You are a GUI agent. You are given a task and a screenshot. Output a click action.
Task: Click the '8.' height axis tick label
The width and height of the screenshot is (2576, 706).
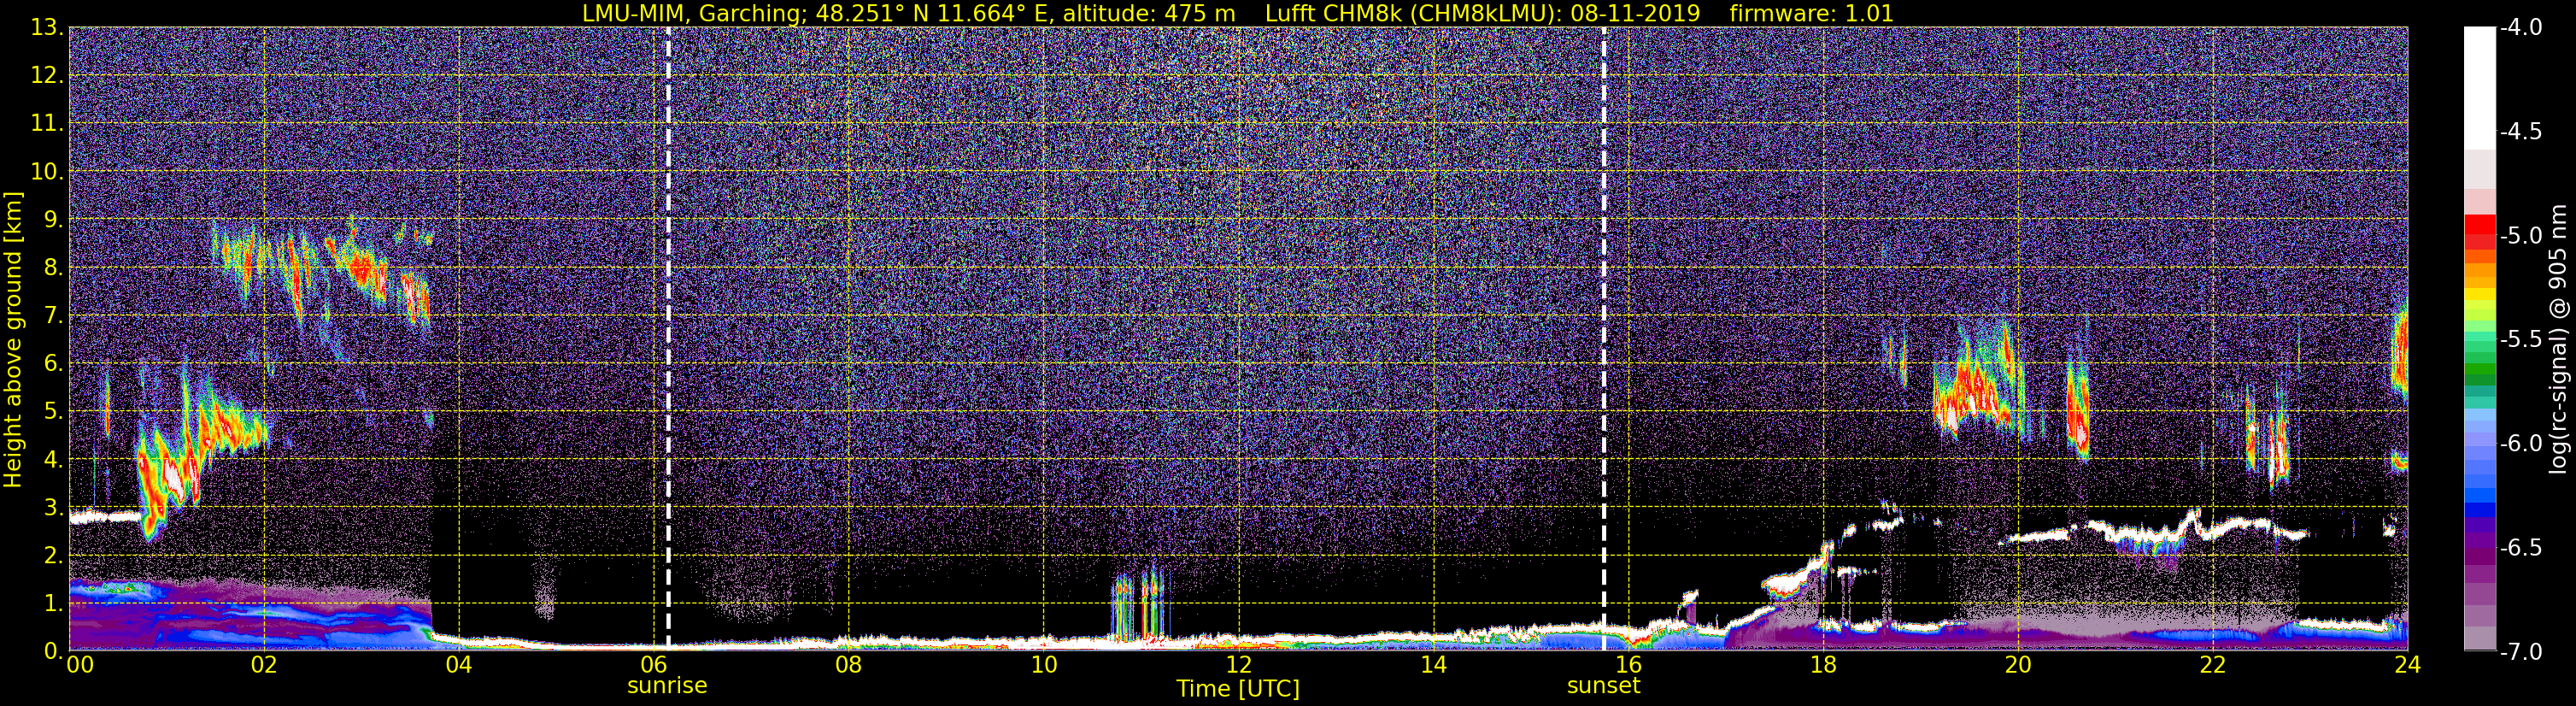(52, 268)
